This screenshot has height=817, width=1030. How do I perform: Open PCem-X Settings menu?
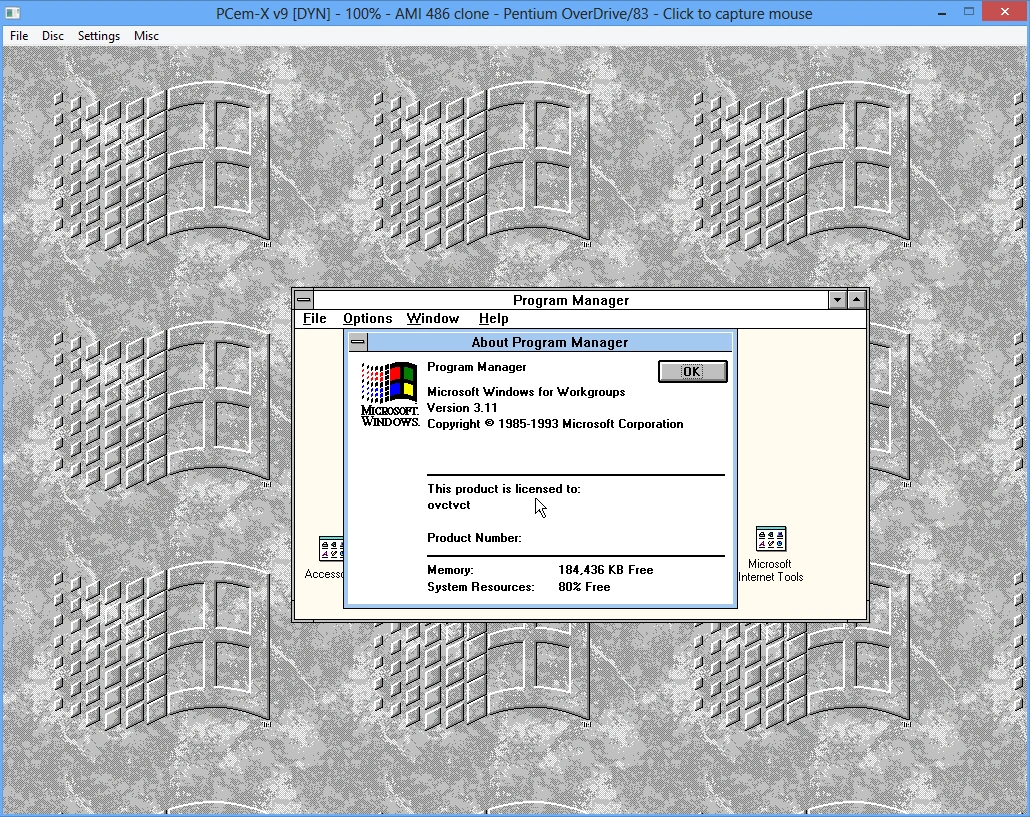(99, 35)
